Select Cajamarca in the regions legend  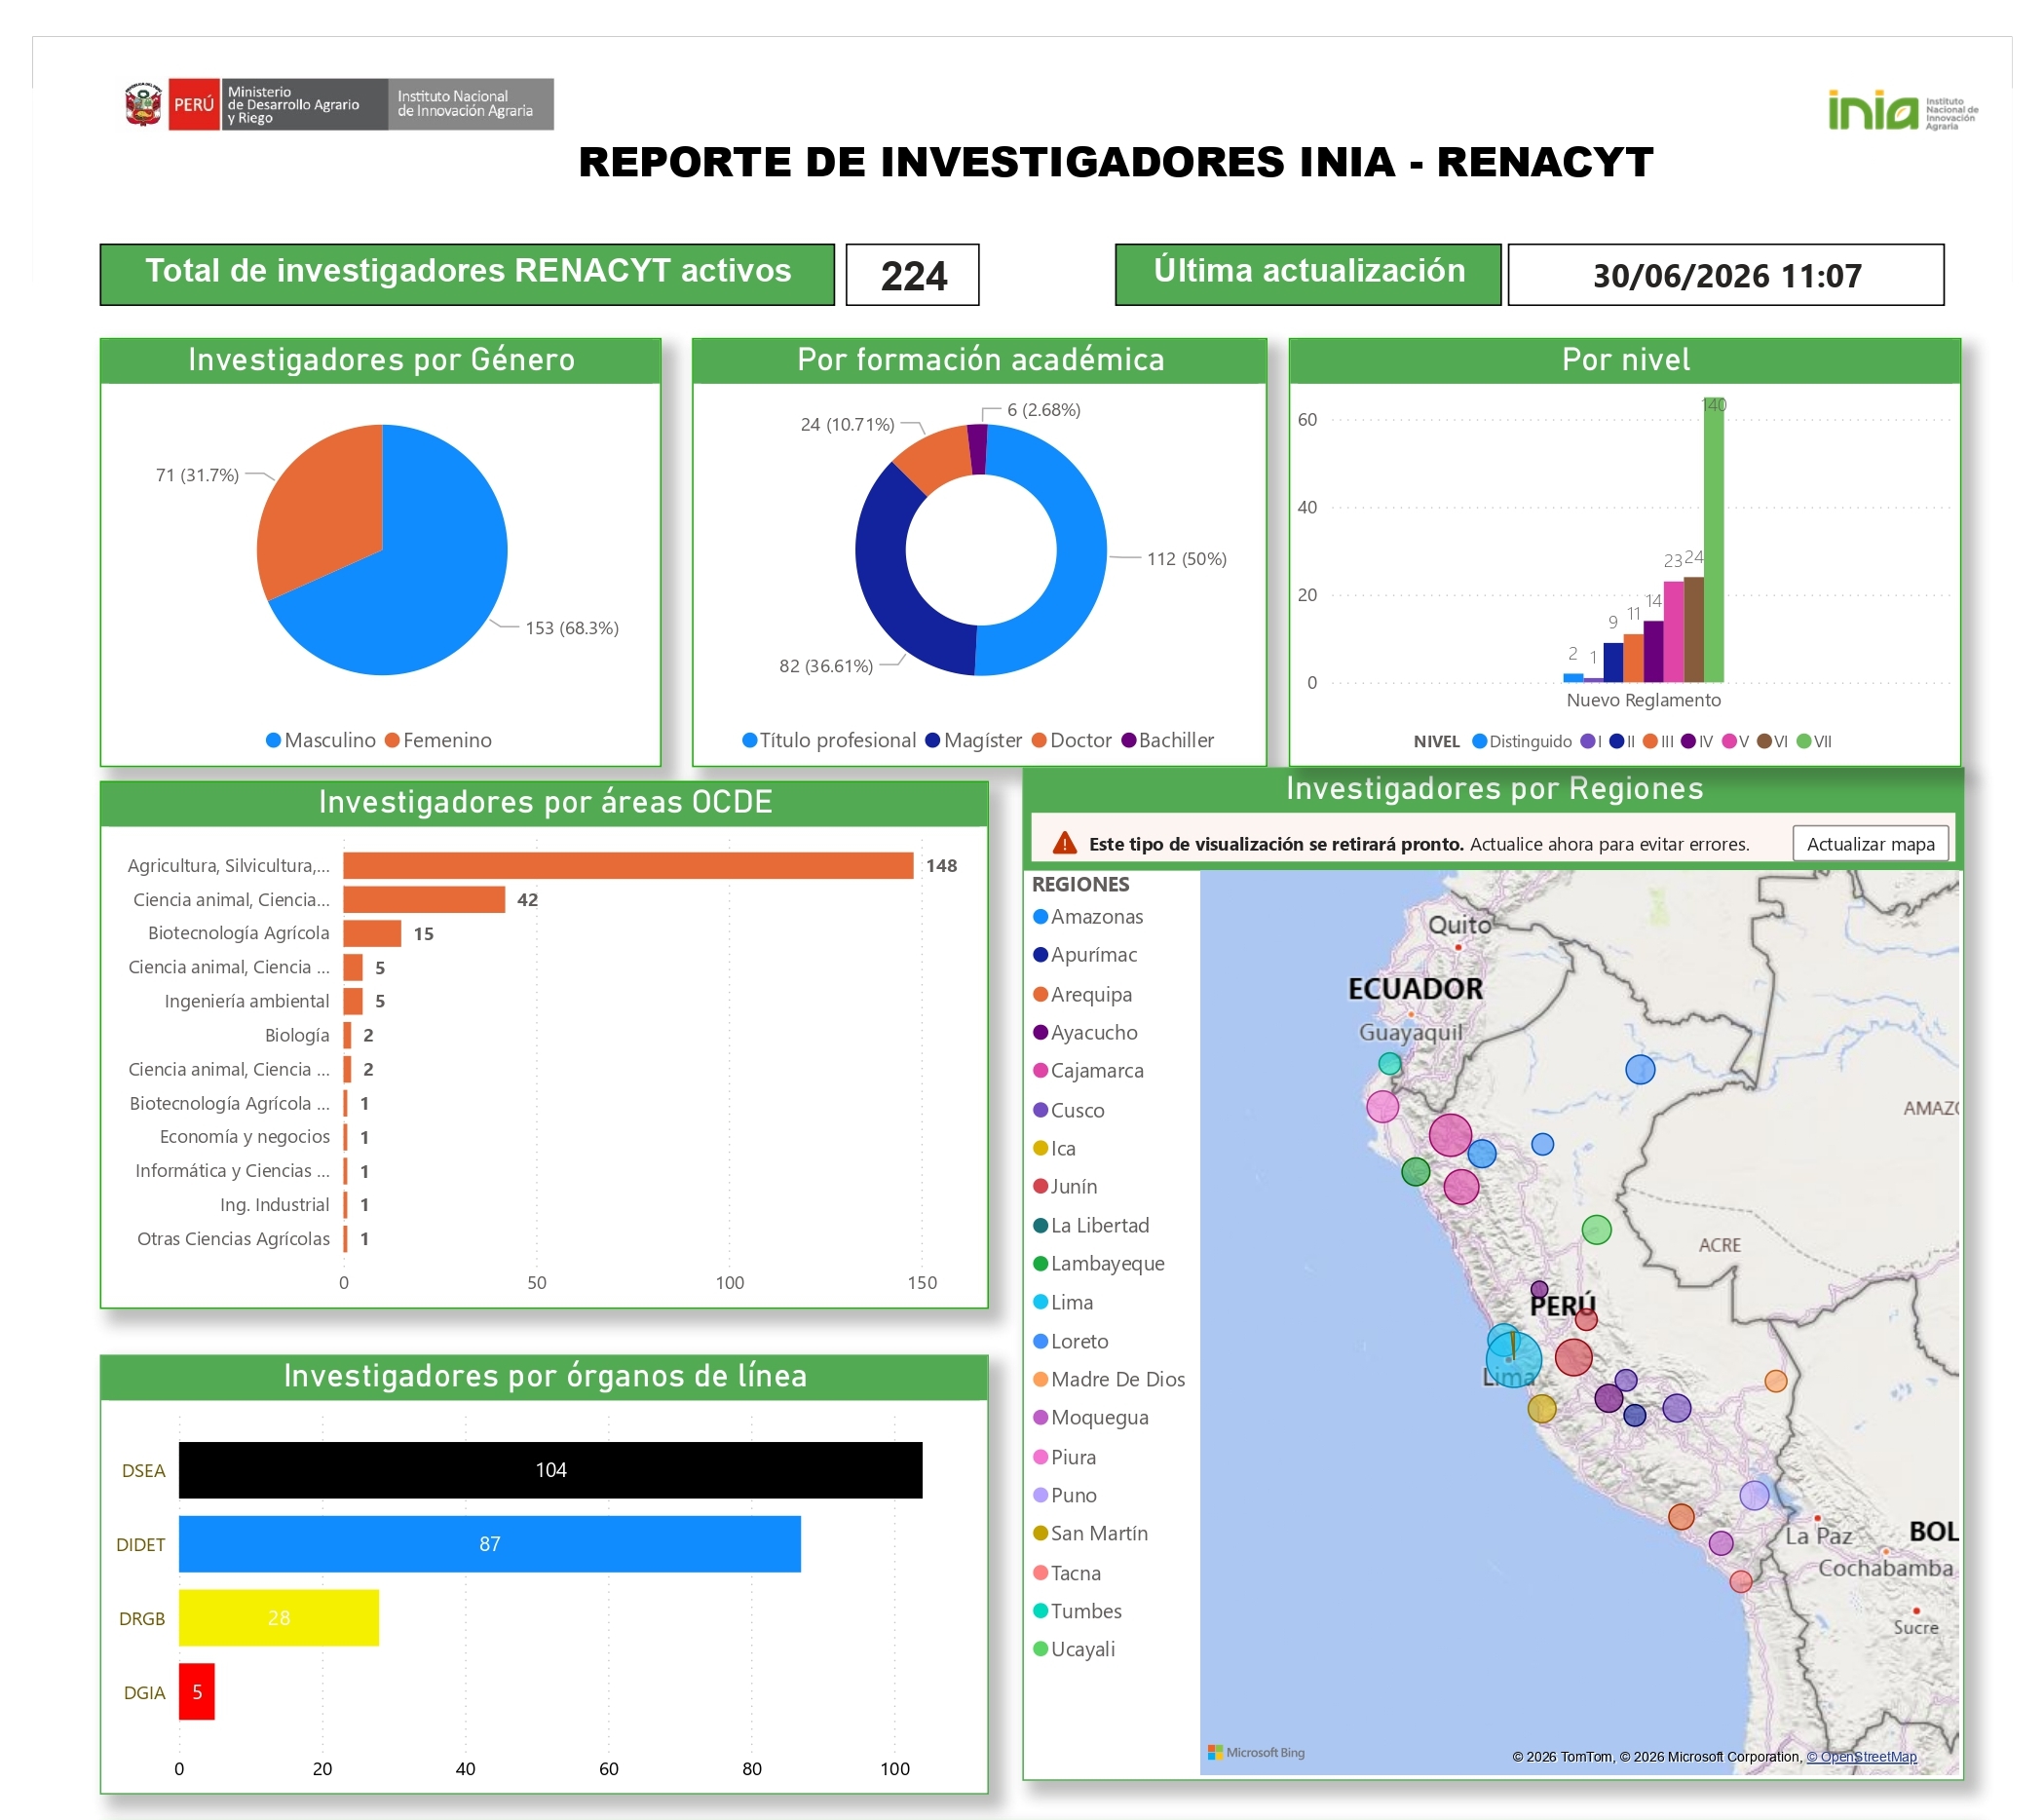(1088, 1070)
